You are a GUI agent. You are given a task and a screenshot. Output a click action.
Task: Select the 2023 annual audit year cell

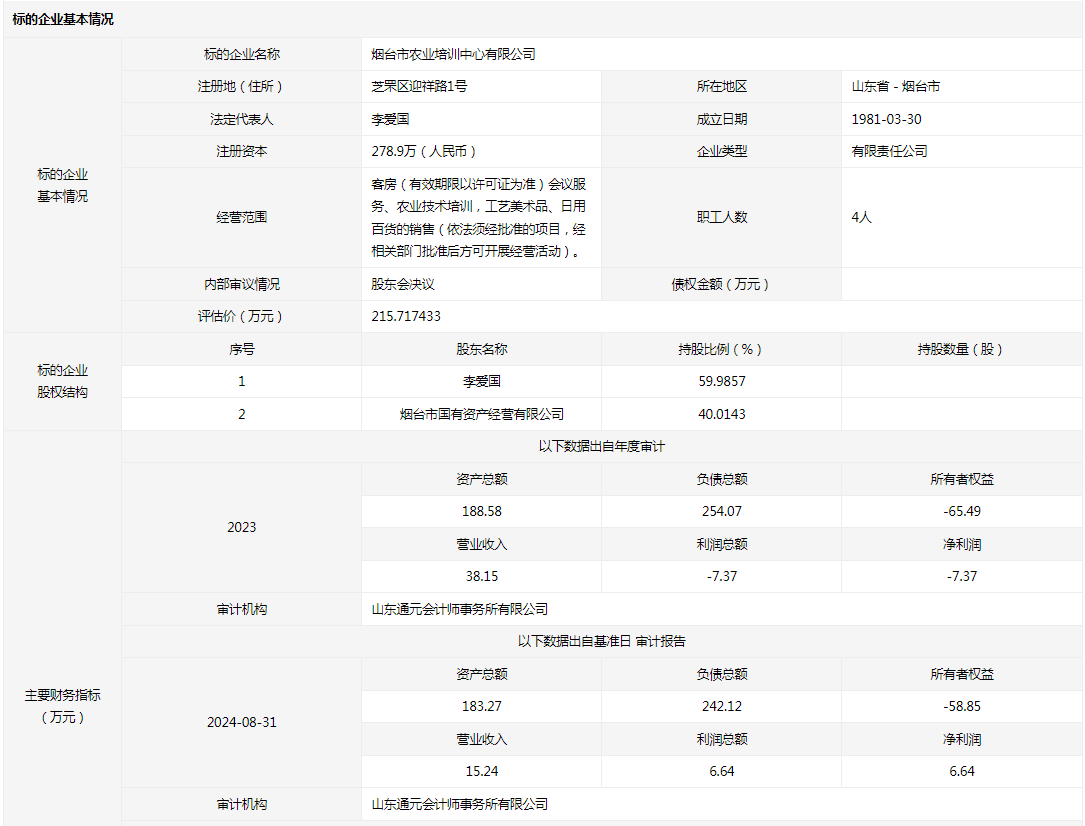point(241,527)
